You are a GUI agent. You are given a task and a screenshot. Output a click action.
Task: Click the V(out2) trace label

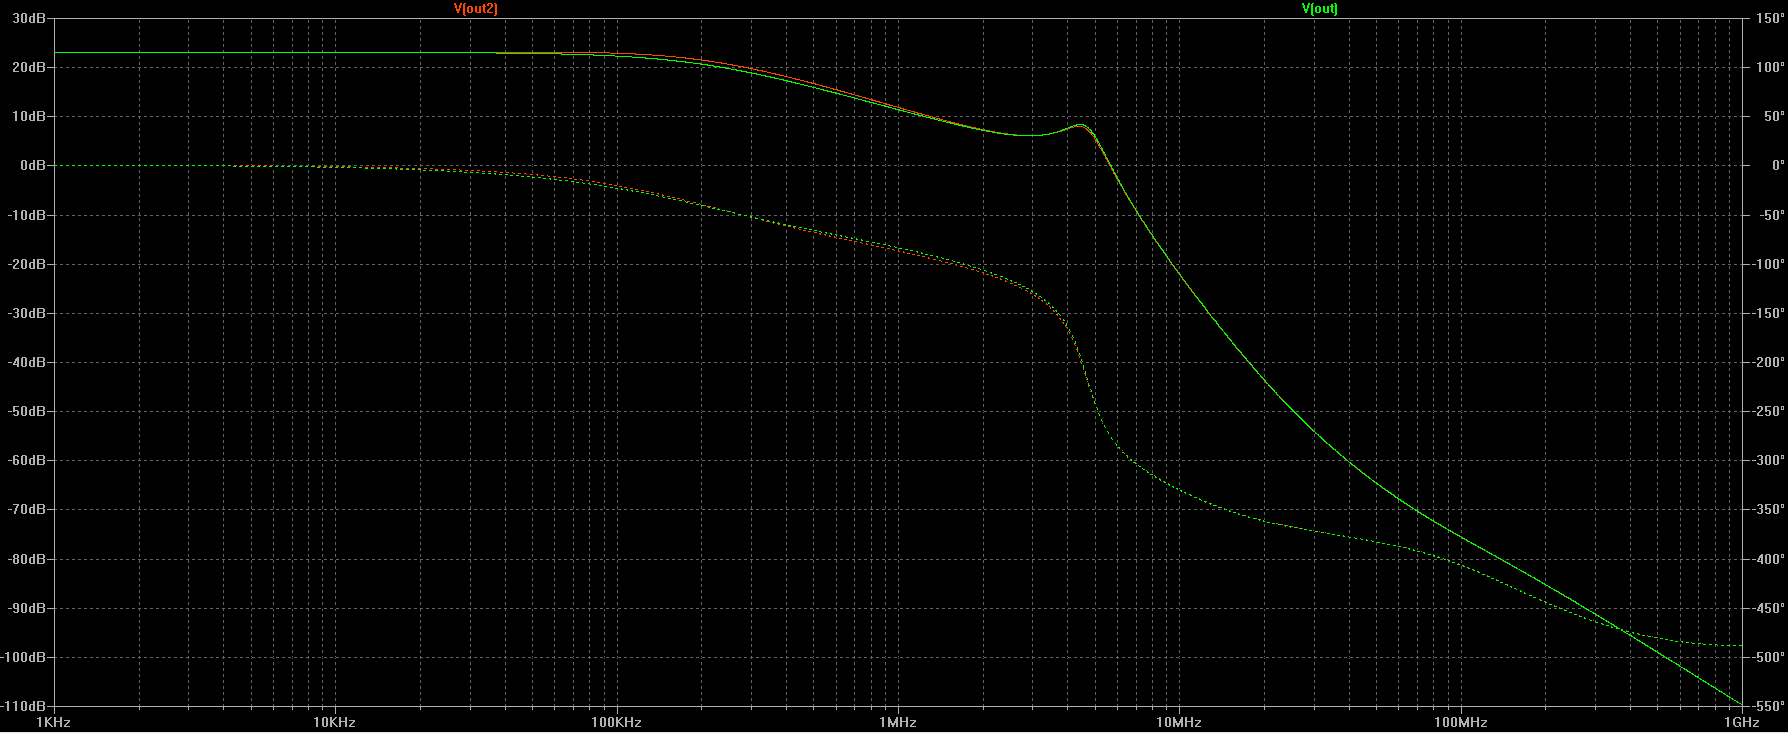[x=475, y=9]
